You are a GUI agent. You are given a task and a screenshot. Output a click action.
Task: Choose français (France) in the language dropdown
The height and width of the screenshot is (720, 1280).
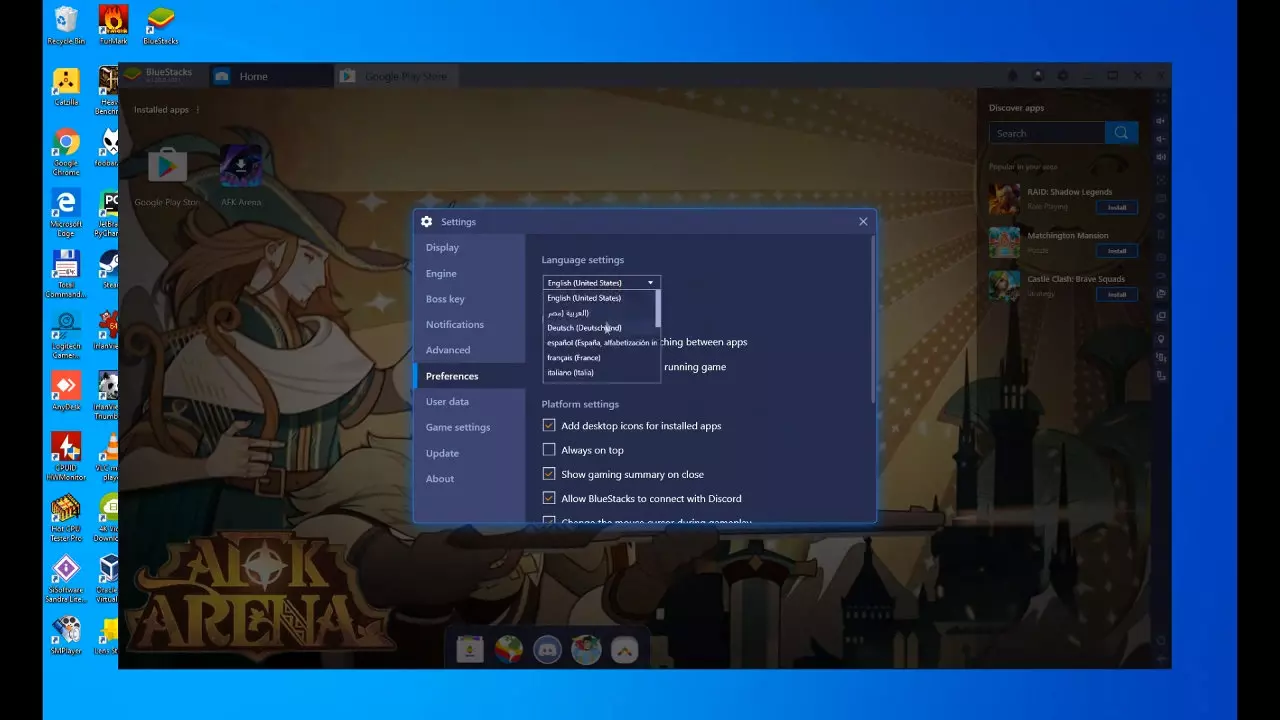(x=574, y=358)
